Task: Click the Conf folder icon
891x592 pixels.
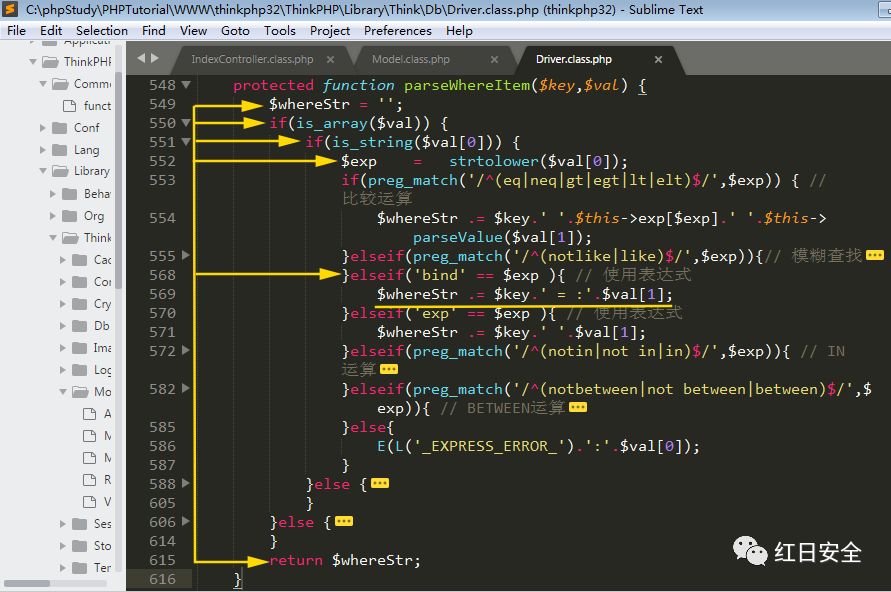Action: [60, 128]
